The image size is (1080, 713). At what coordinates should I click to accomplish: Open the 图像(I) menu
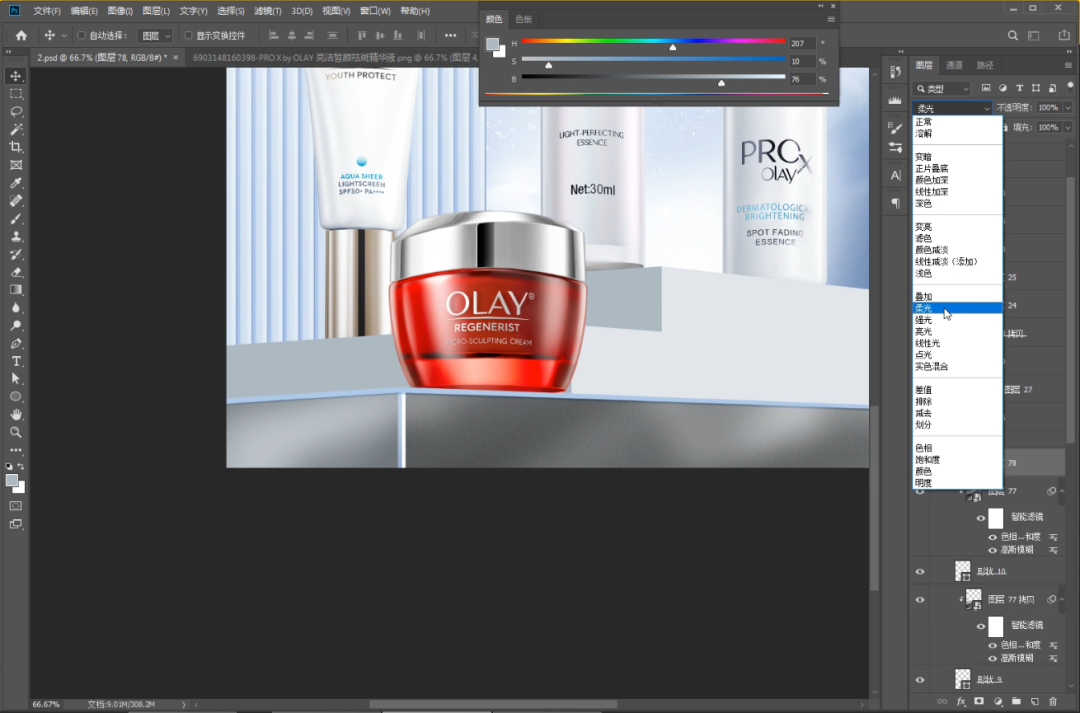point(120,11)
